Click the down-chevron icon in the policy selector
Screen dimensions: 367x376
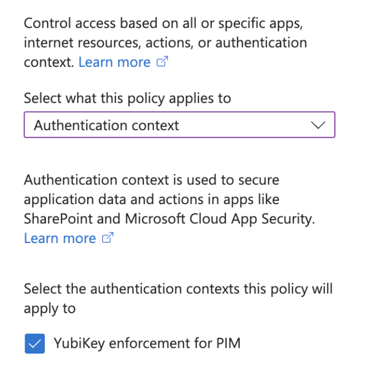(318, 125)
